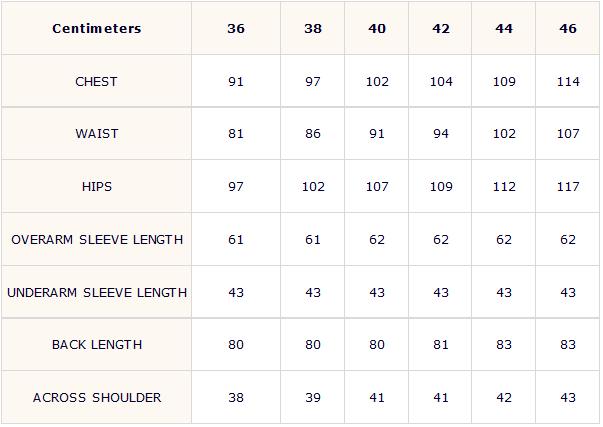This screenshot has height=427, width=603.
Task: Click the CHEST row label
Action: (x=97, y=81)
